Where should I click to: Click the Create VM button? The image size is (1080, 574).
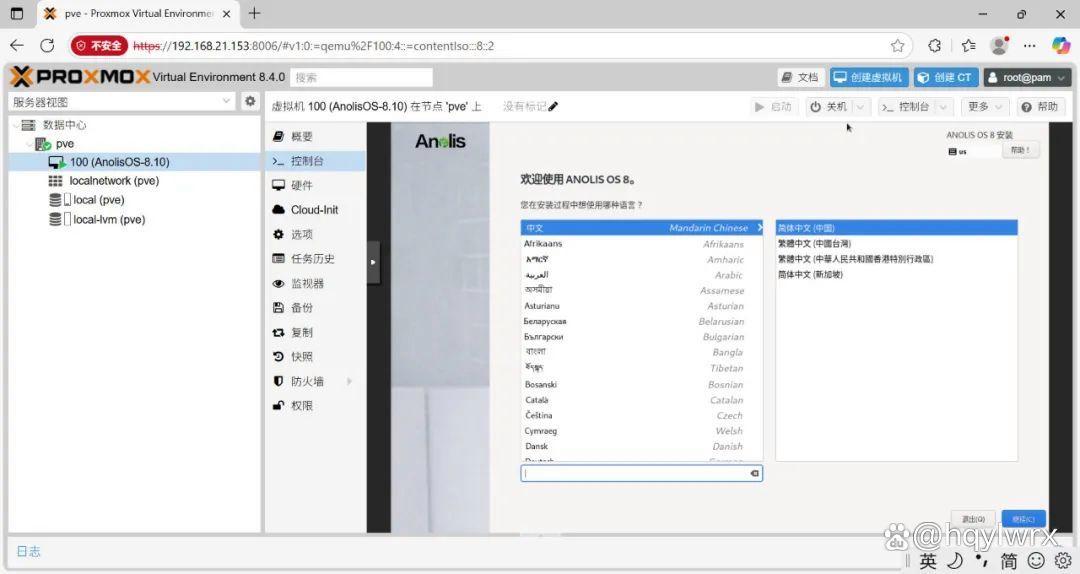(869, 77)
